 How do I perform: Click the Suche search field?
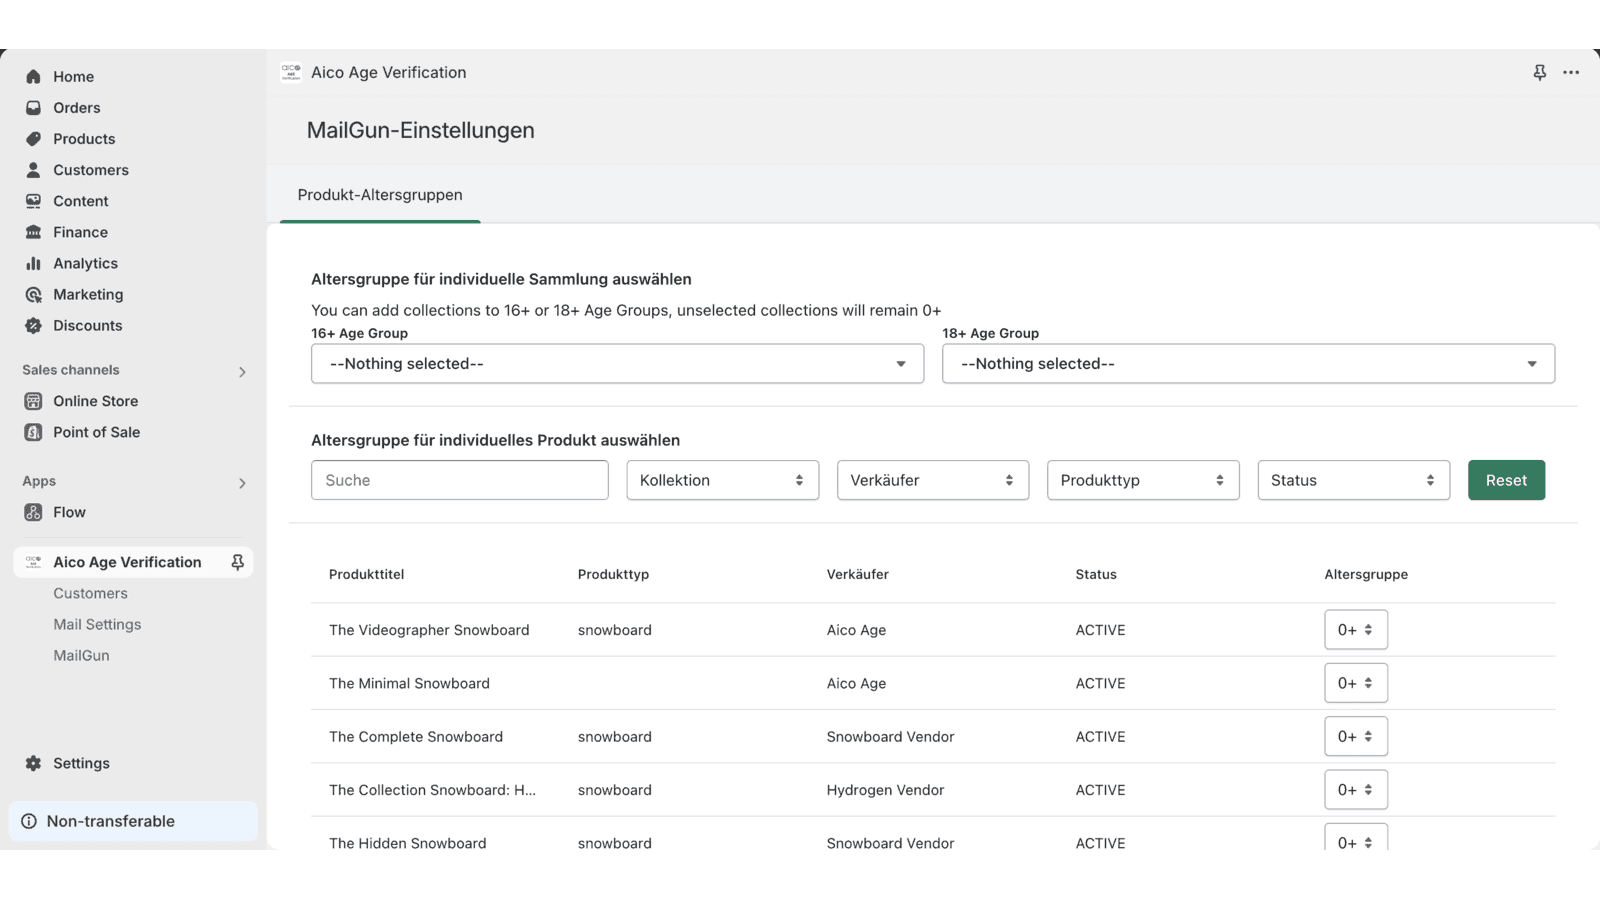tap(459, 480)
